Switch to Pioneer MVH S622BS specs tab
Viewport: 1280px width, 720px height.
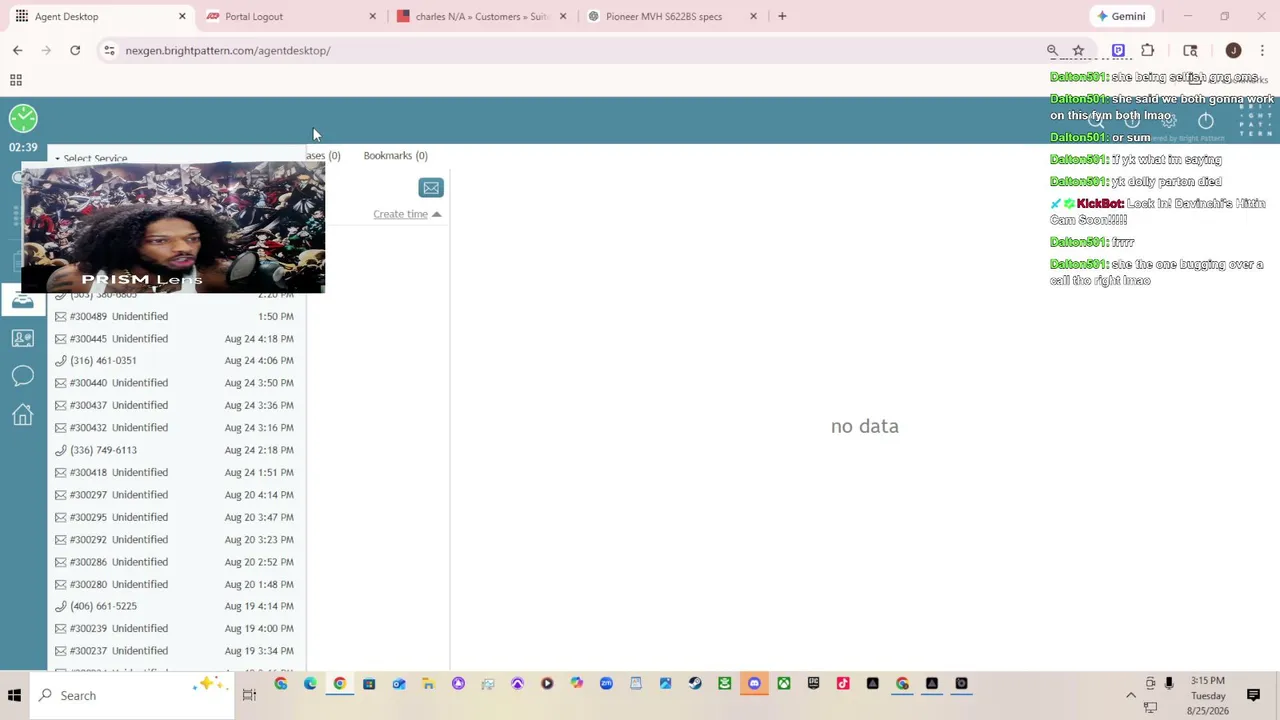(x=672, y=16)
